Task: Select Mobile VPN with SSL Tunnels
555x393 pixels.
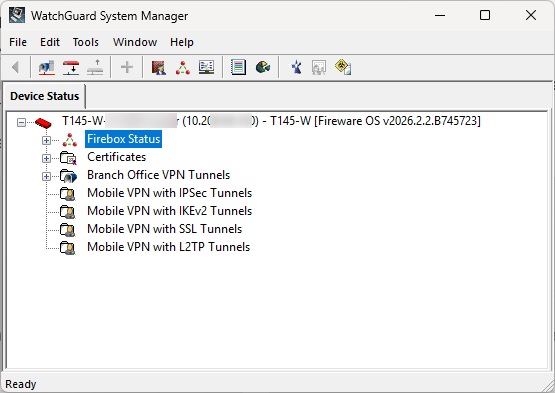Action: click(x=164, y=229)
